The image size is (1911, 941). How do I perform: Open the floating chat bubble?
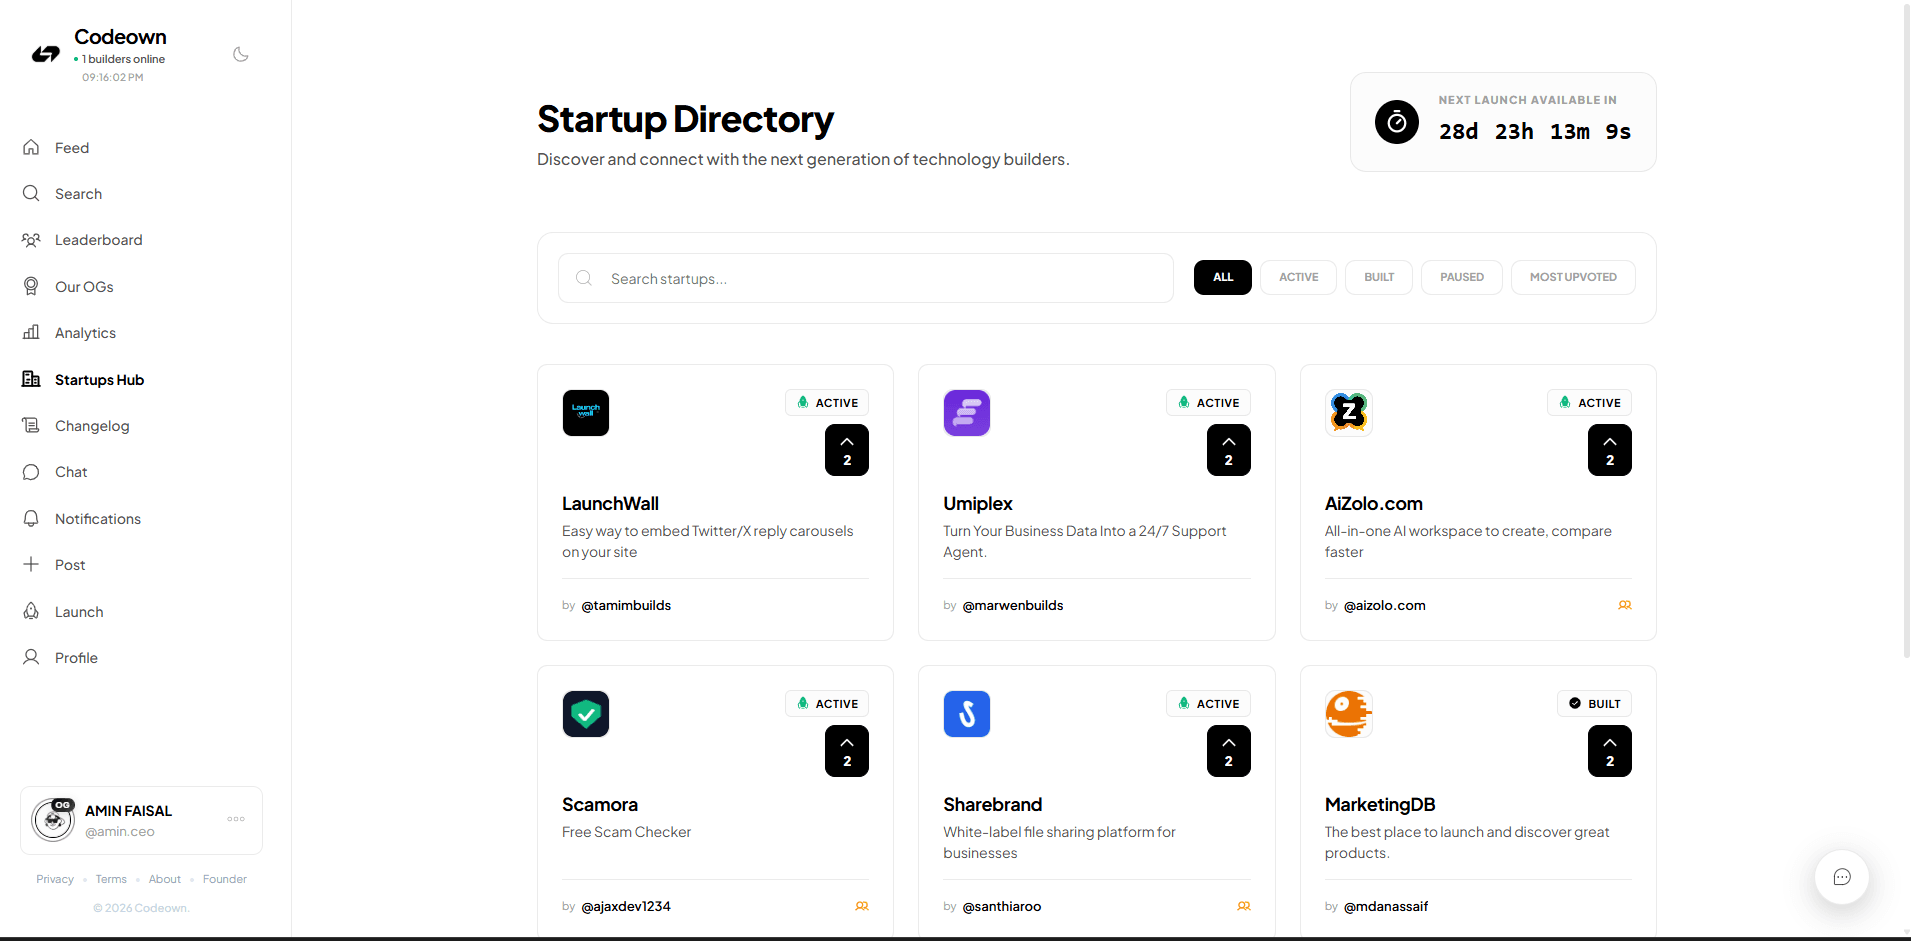click(x=1842, y=877)
